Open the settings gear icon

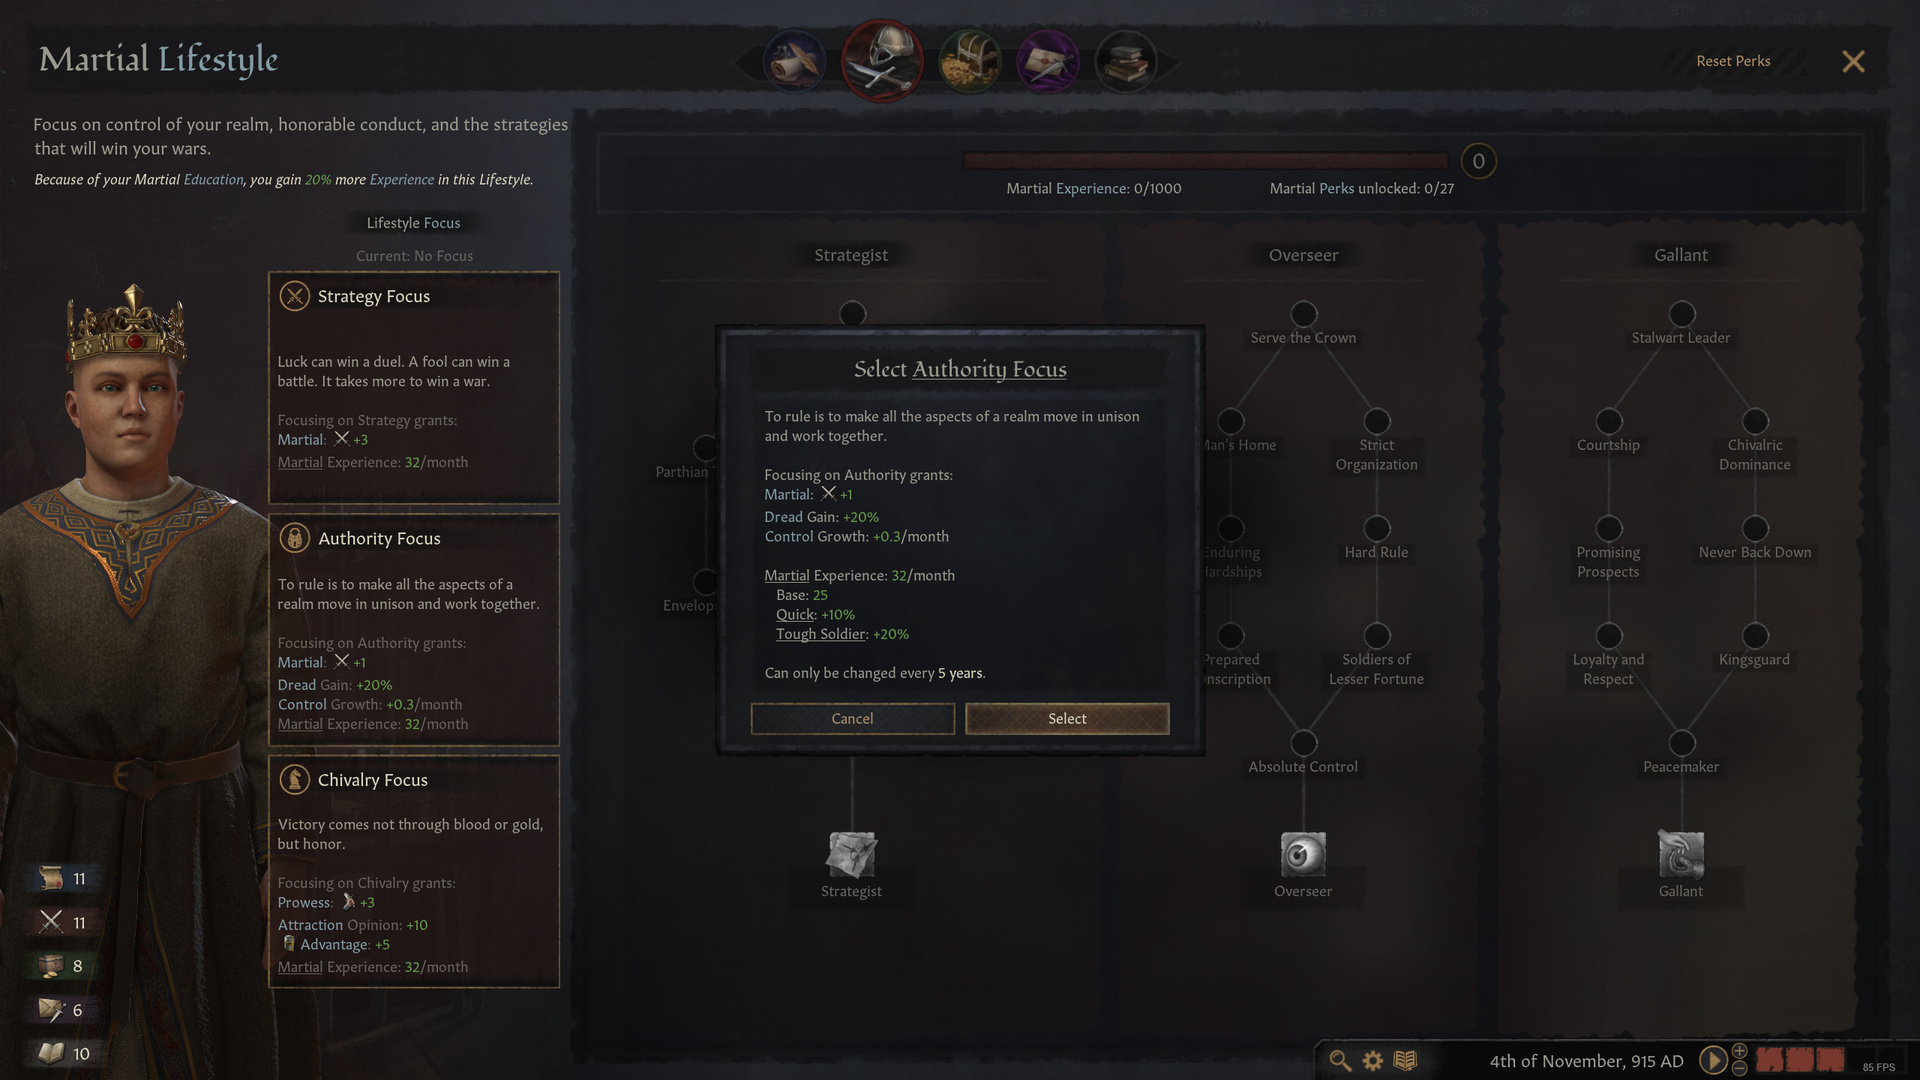[1373, 1061]
